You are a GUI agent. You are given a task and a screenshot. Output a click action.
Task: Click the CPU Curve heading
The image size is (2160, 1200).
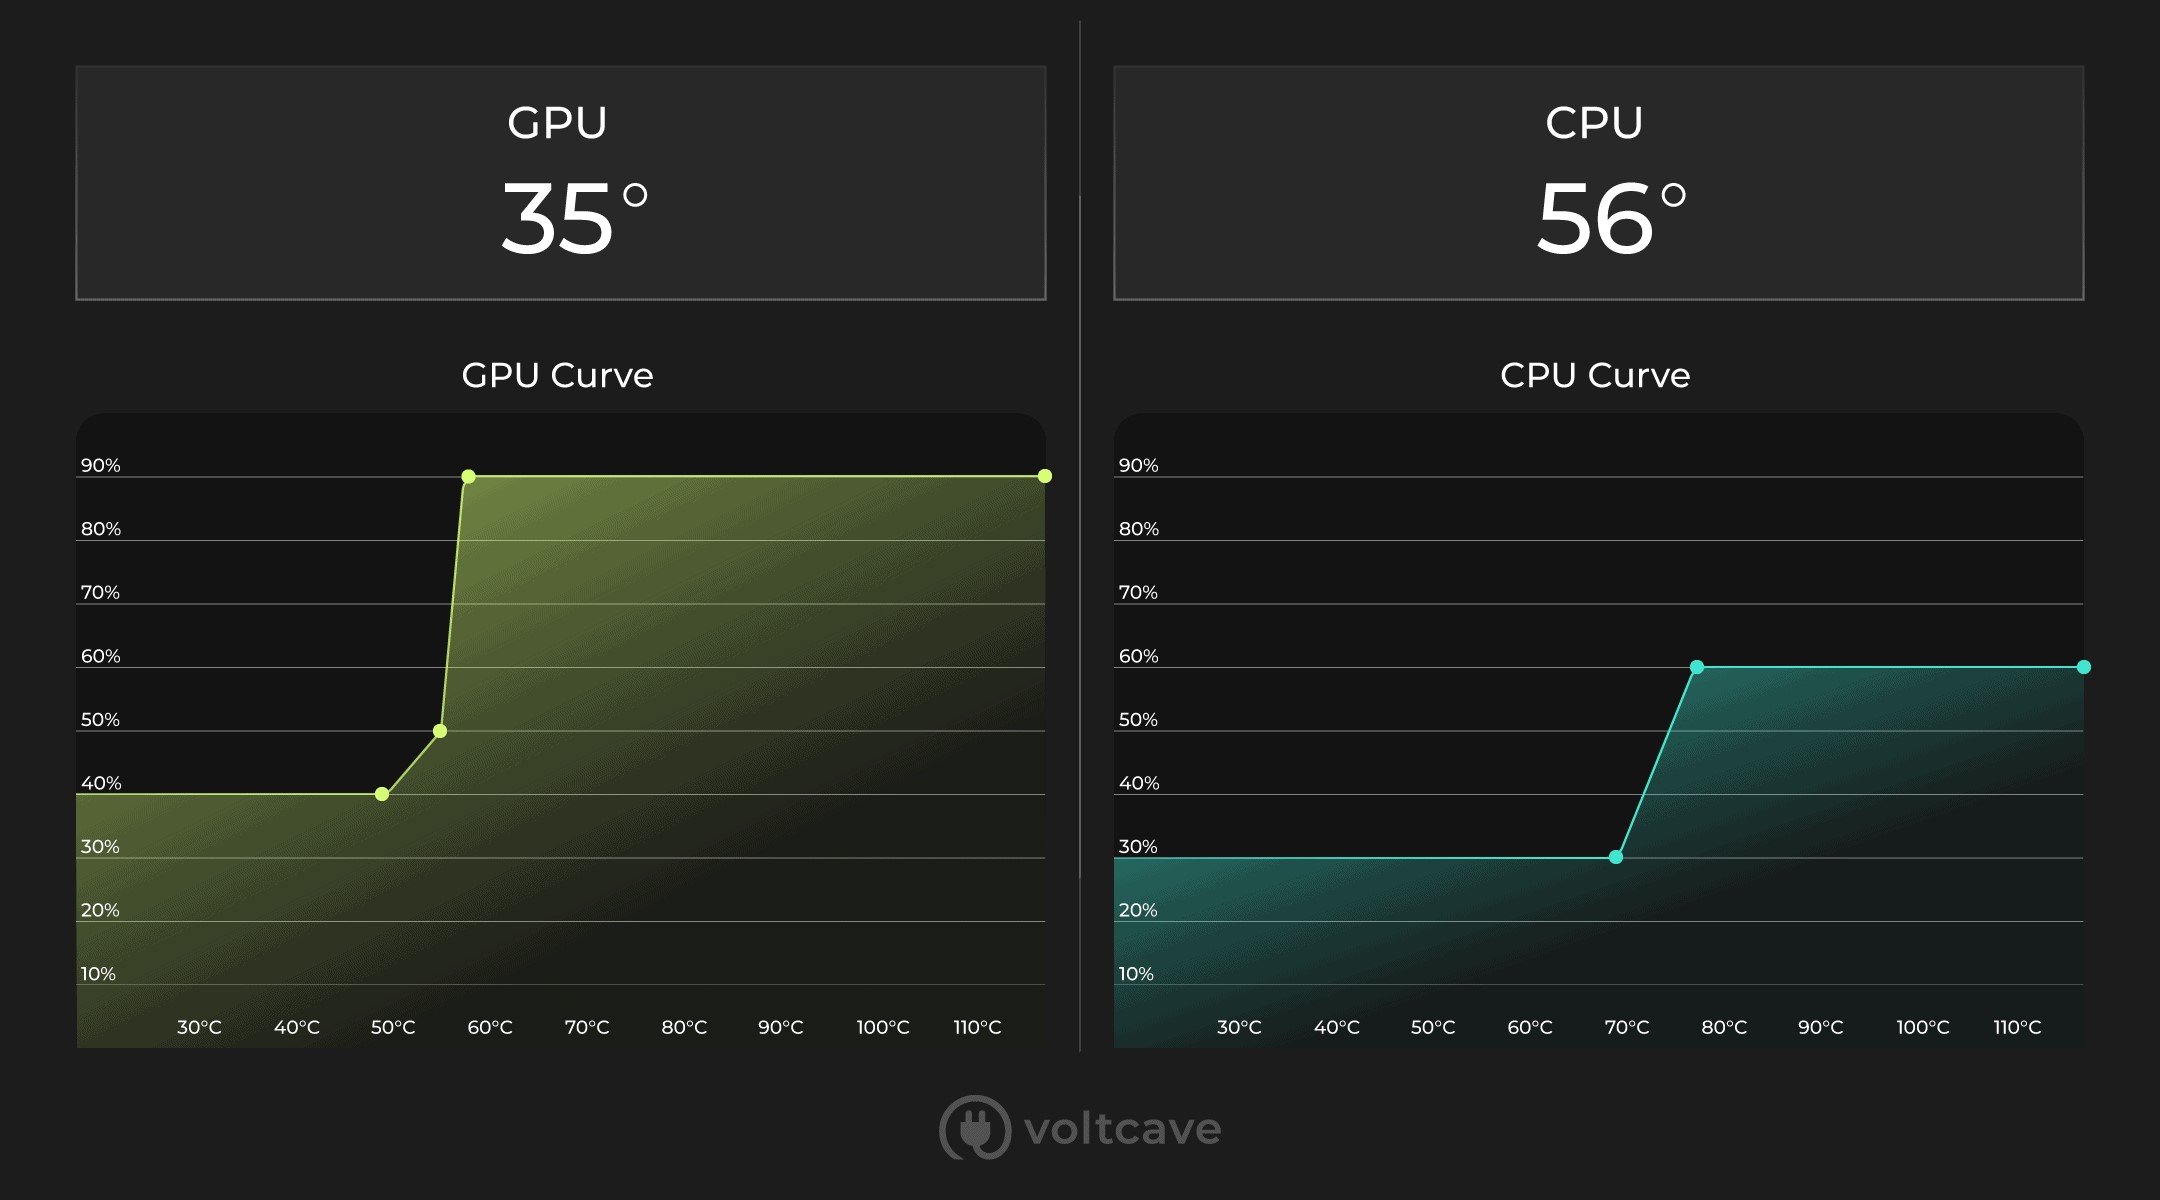pos(1595,375)
